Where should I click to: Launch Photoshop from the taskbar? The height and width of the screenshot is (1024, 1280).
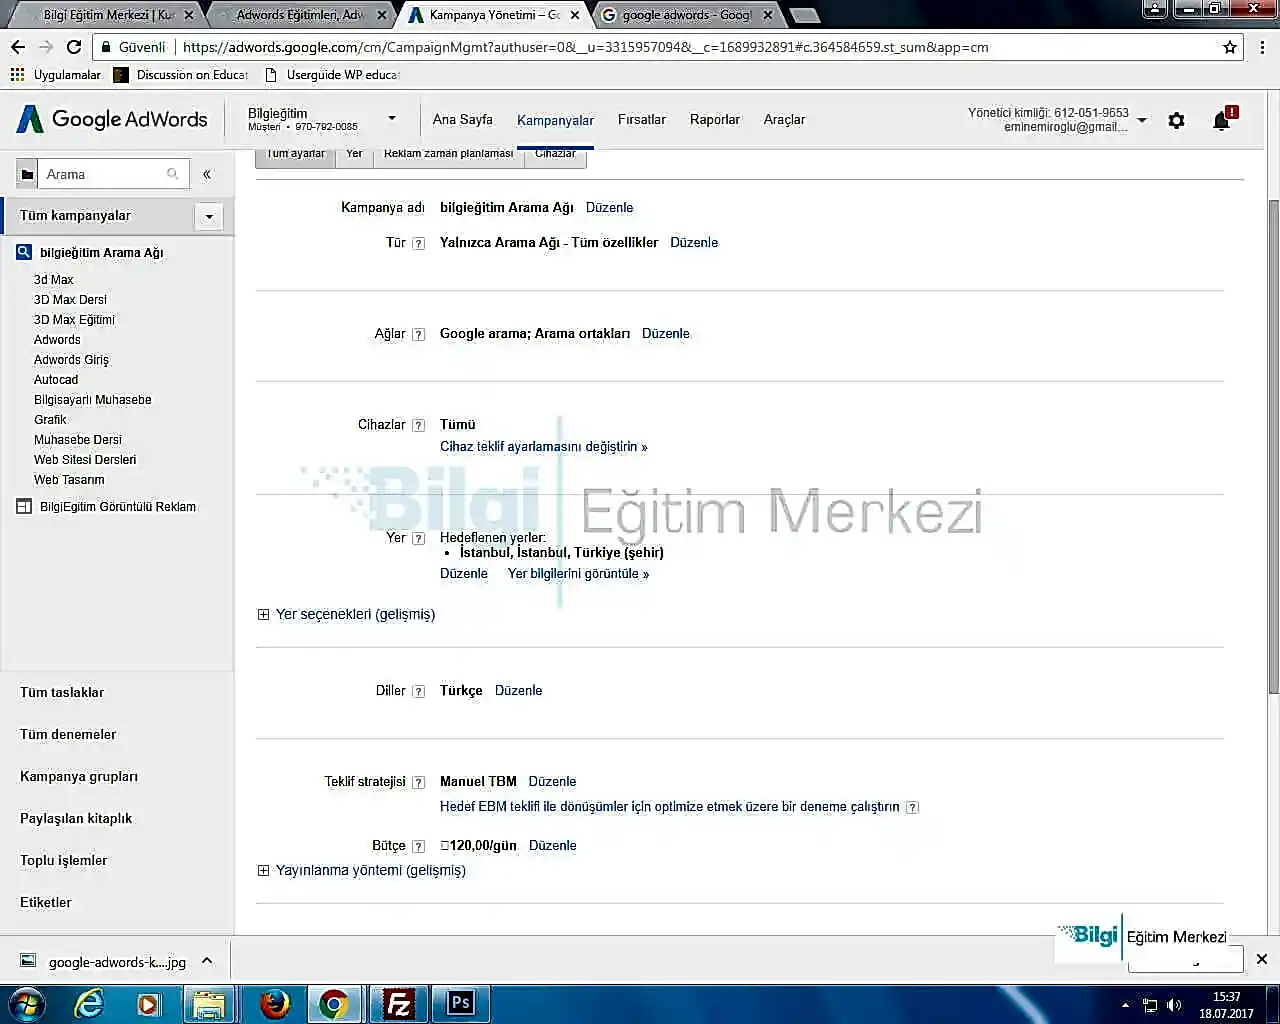pos(460,1003)
